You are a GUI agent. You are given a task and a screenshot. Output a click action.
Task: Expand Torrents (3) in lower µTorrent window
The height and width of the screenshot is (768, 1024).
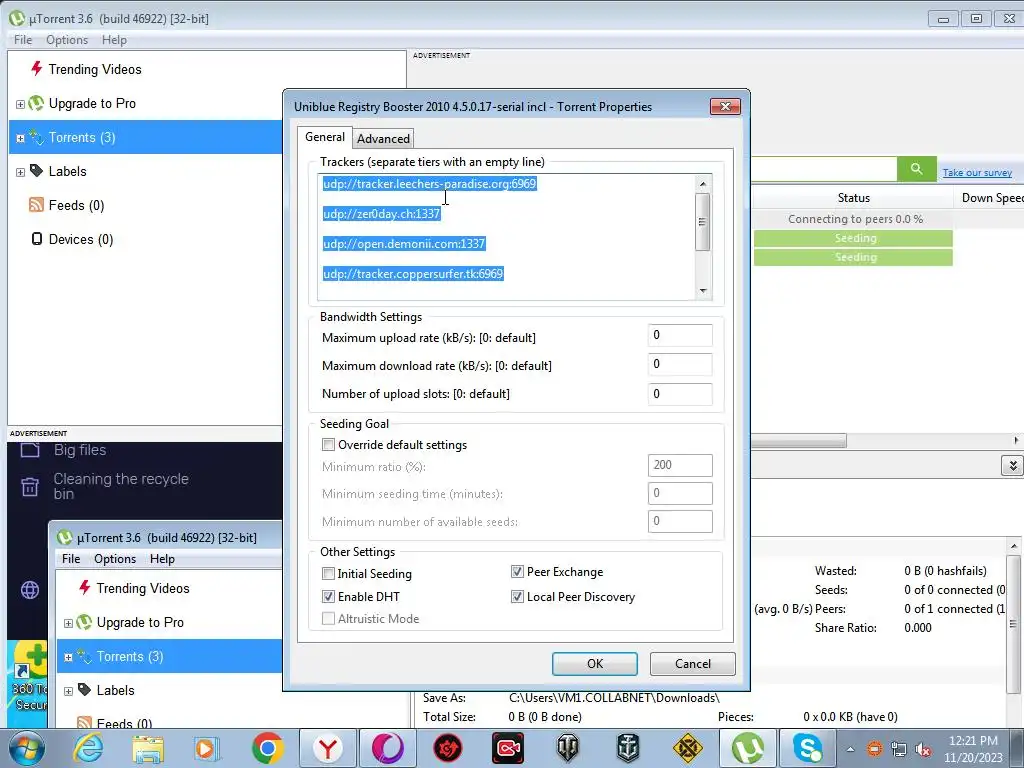[x=68, y=657]
